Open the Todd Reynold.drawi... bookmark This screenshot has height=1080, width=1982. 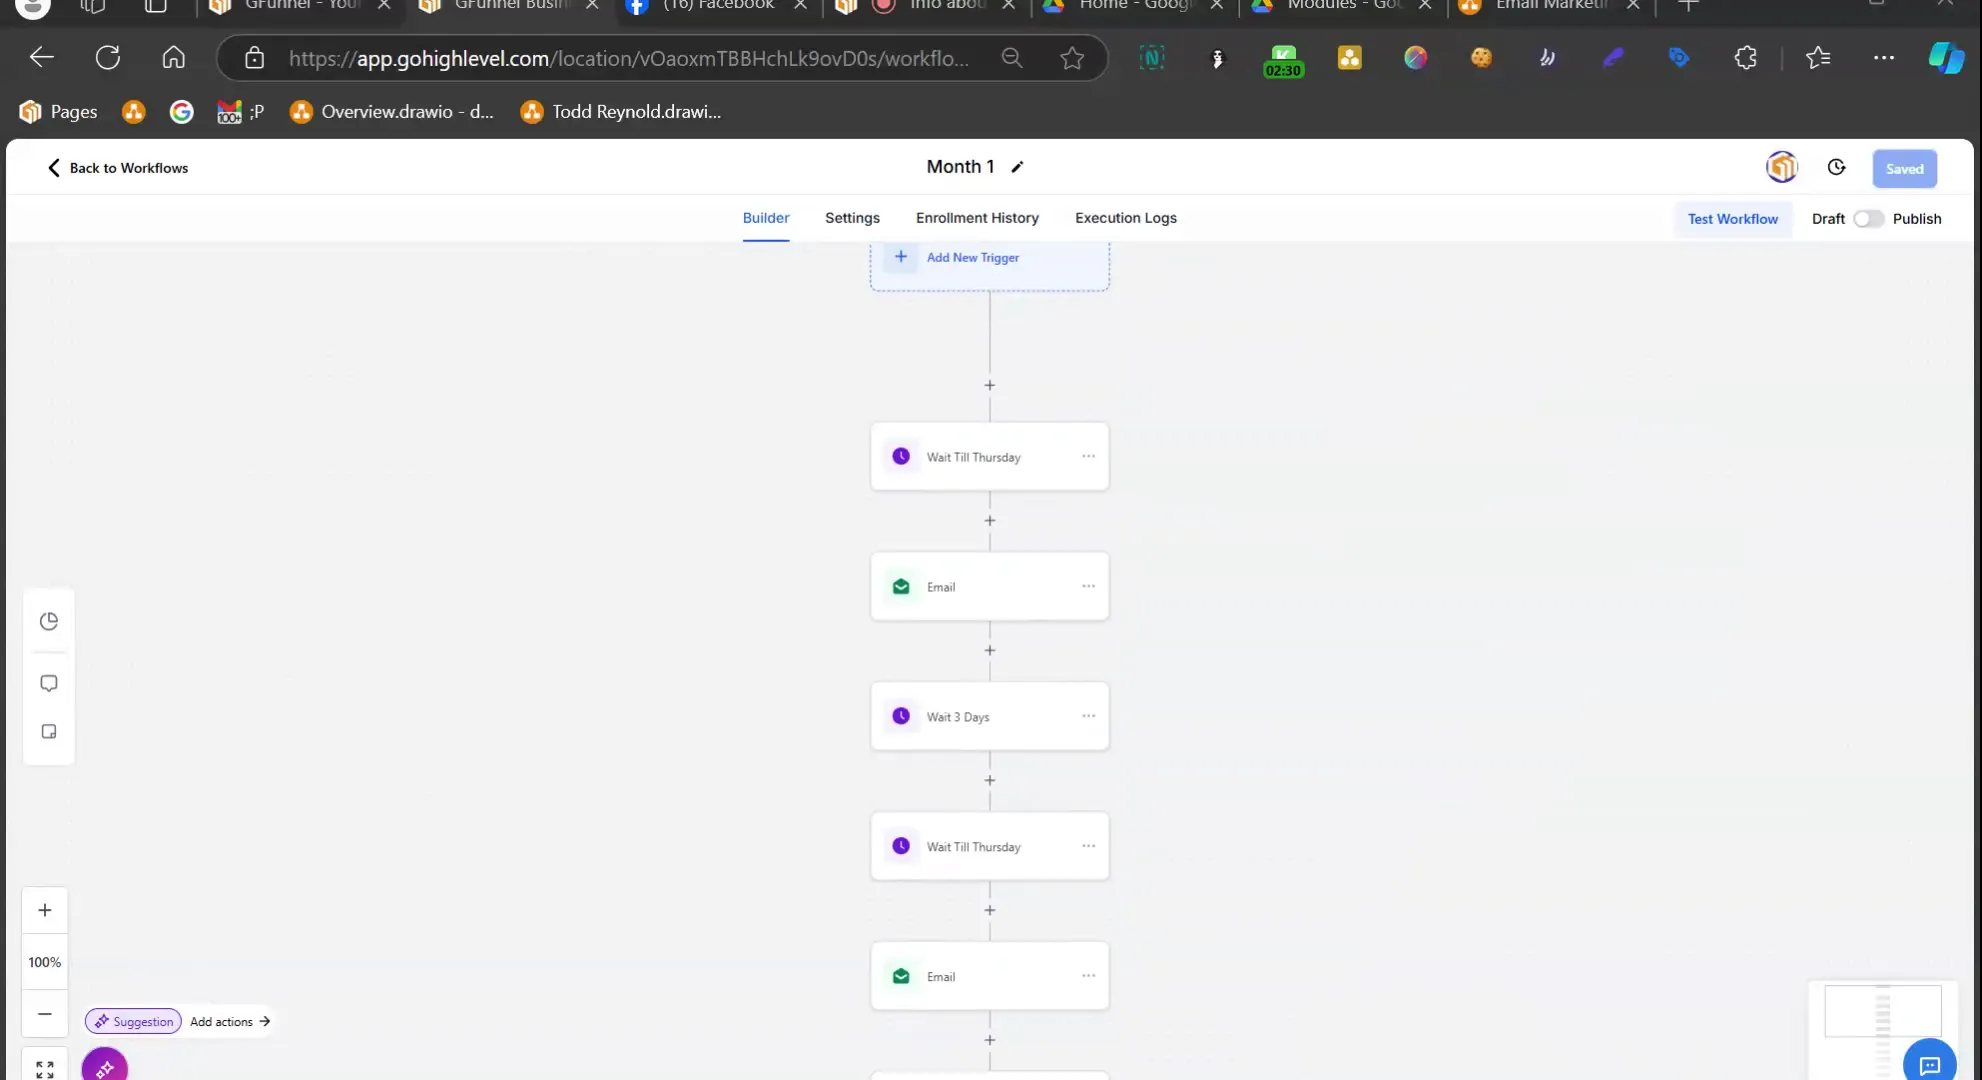click(x=621, y=112)
